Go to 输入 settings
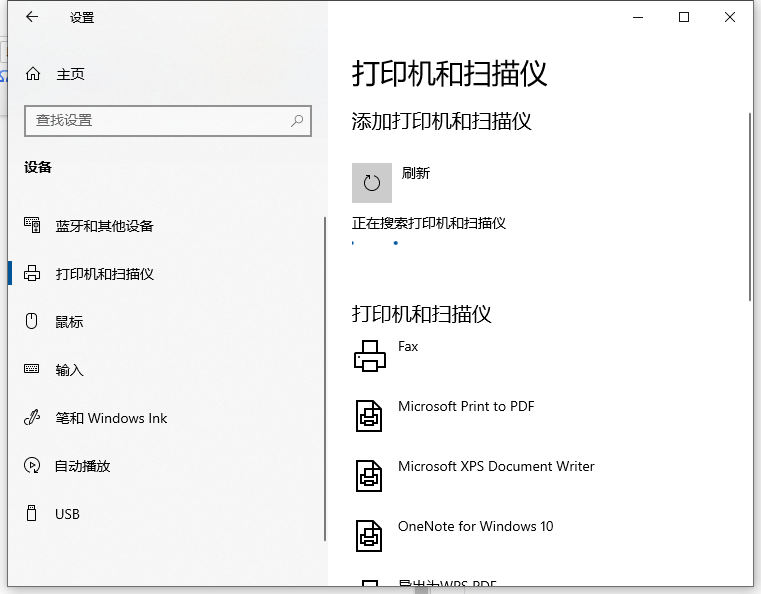This screenshot has width=761, height=594. (69, 370)
